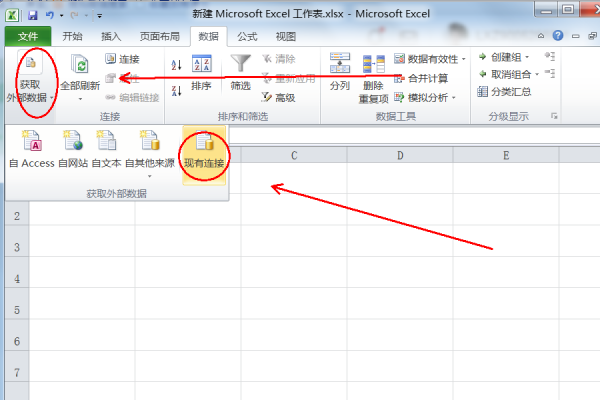Click 重新应用 reapply filter
Viewport: 600px width, 400px height.
pyautogui.click(x=289, y=78)
